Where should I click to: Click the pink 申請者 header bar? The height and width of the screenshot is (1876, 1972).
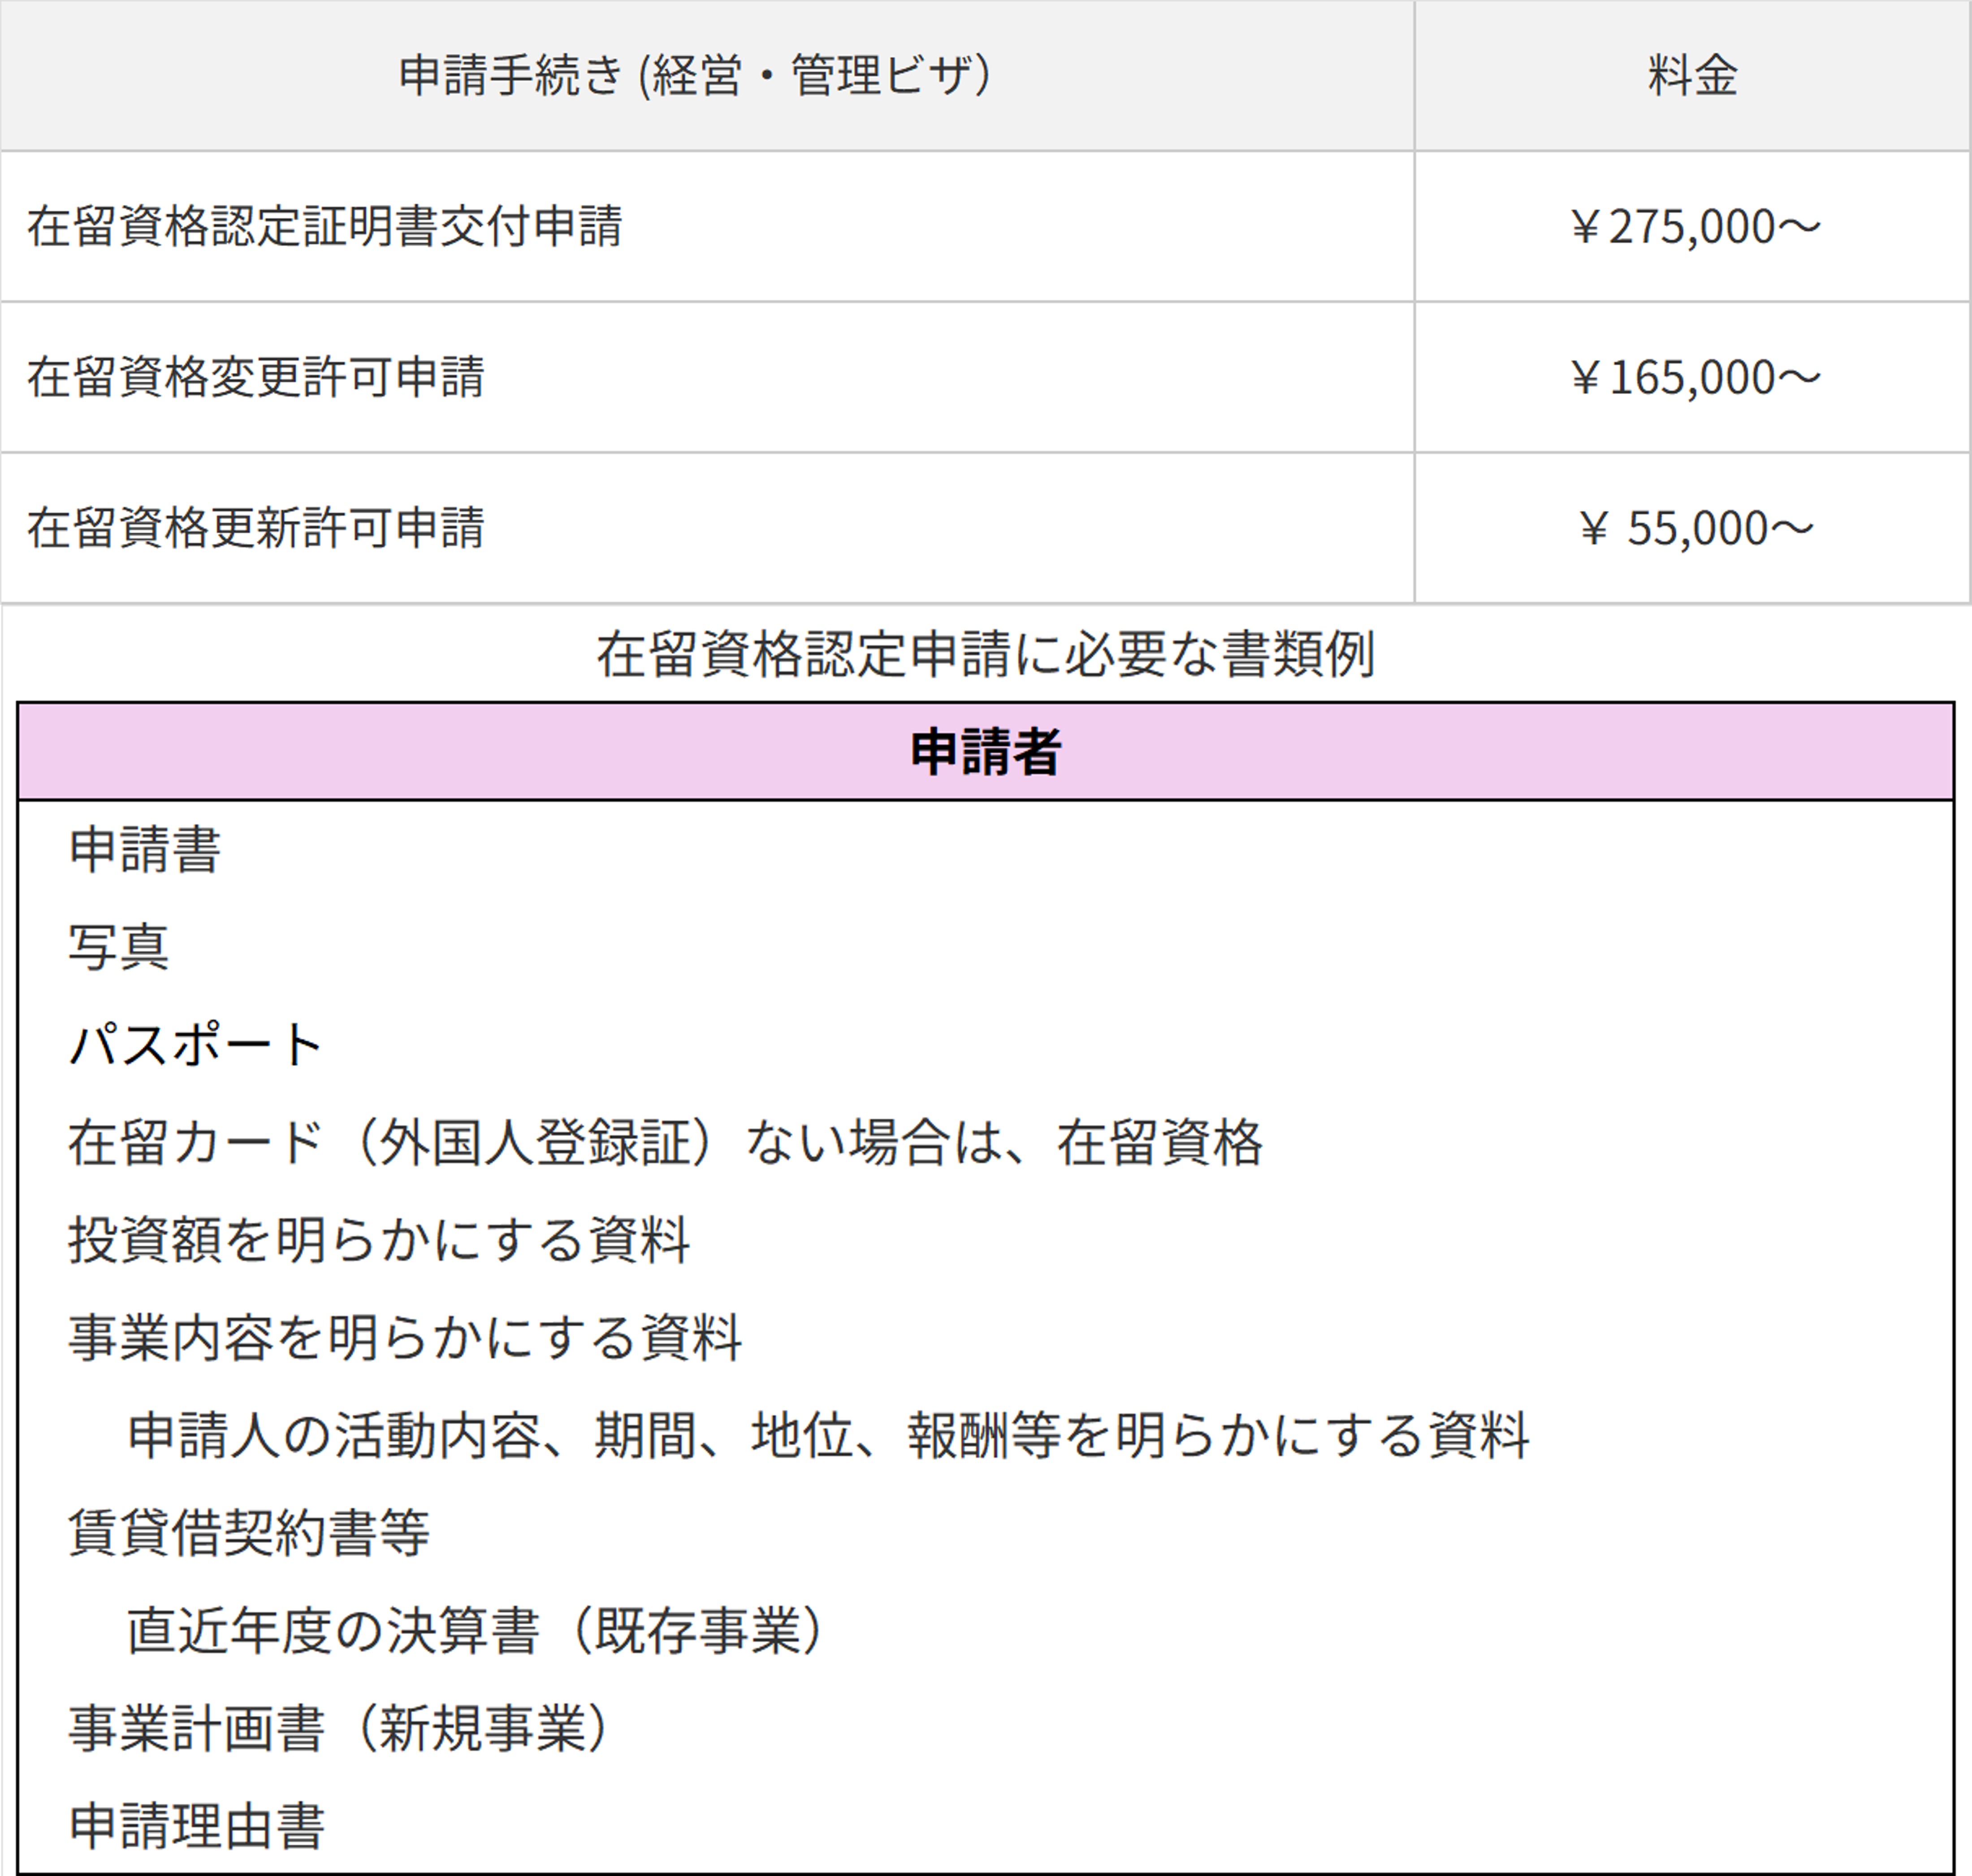pyautogui.click(x=985, y=751)
